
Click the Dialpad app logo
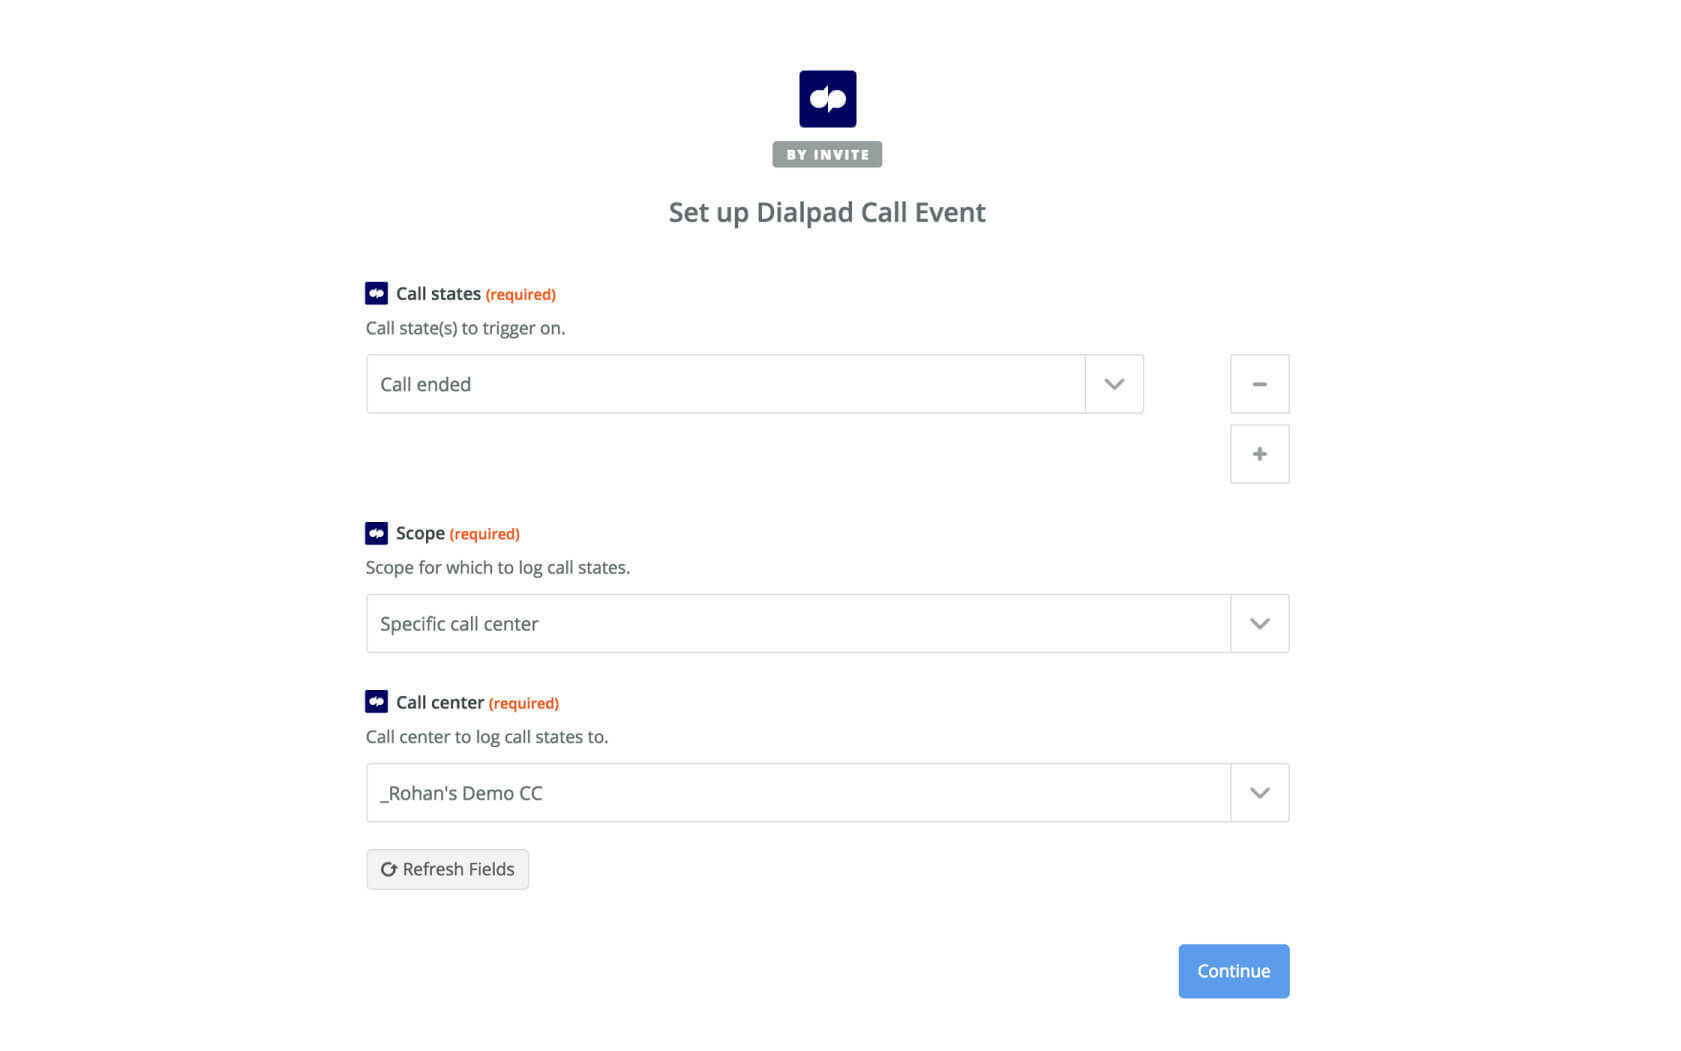pos(827,98)
